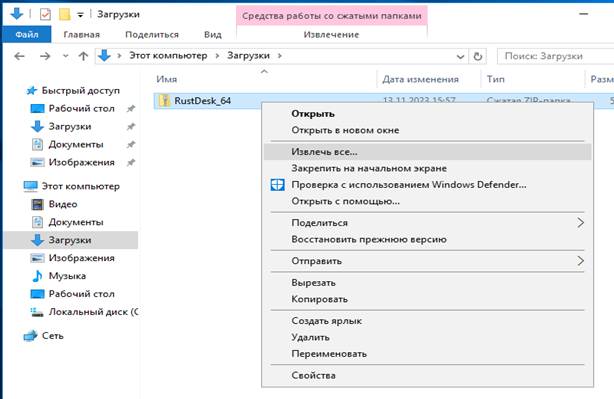The height and width of the screenshot is (399, 614).
Task: Click the Properties checkmark icon in quick access toolbar
Action: coord(45,14)
